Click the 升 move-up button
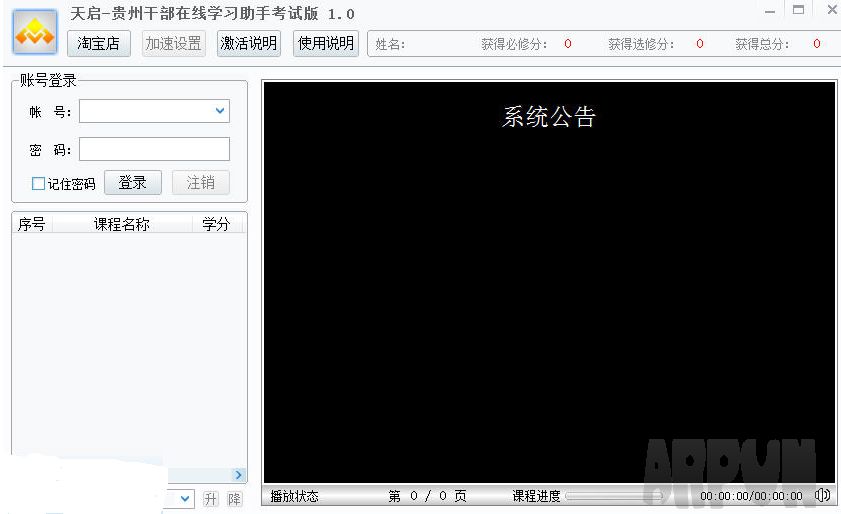Viewport: 841px width, 514px height. (210, 499)
